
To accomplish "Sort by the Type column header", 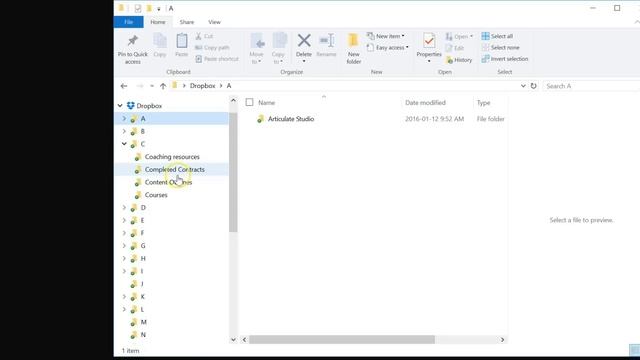I will (483, 103).
